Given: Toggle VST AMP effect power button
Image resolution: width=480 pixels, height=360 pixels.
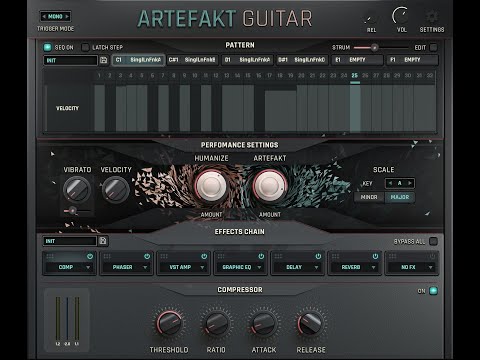Looking at the screenshot, I should pyautogui.click(x=204, y=256).
